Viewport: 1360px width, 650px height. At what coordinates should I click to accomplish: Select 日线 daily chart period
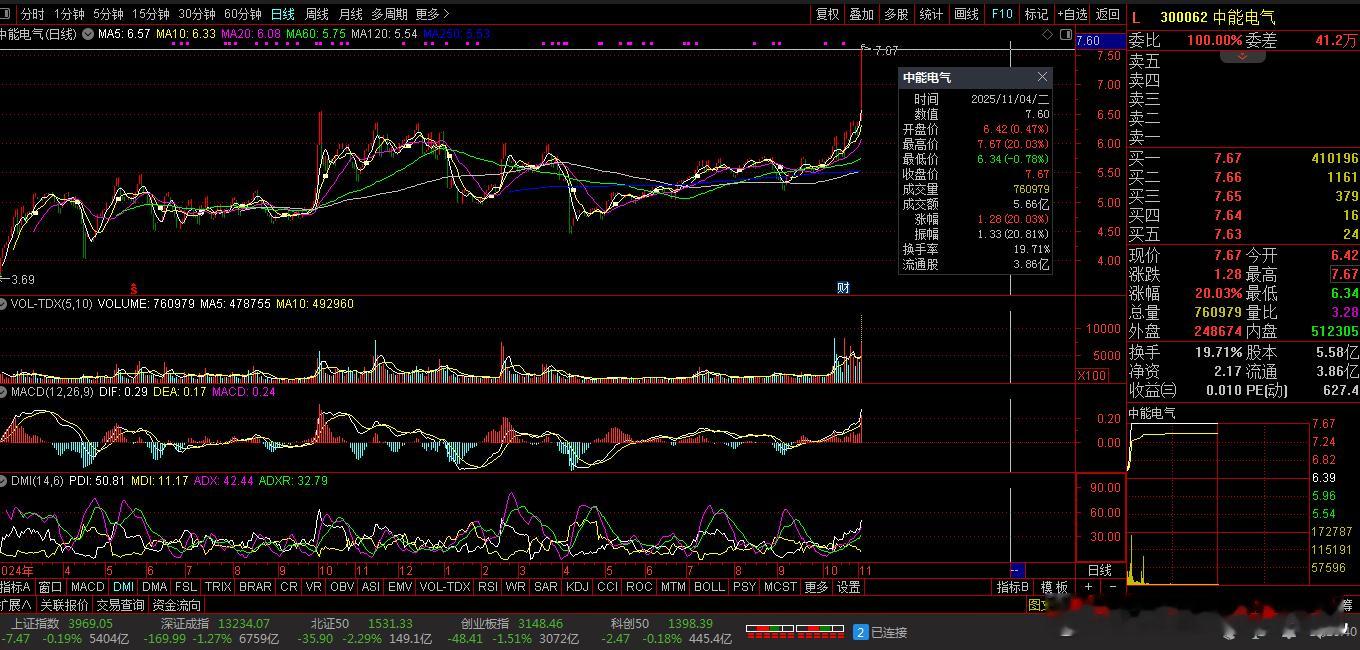click(x=283, y=14)
